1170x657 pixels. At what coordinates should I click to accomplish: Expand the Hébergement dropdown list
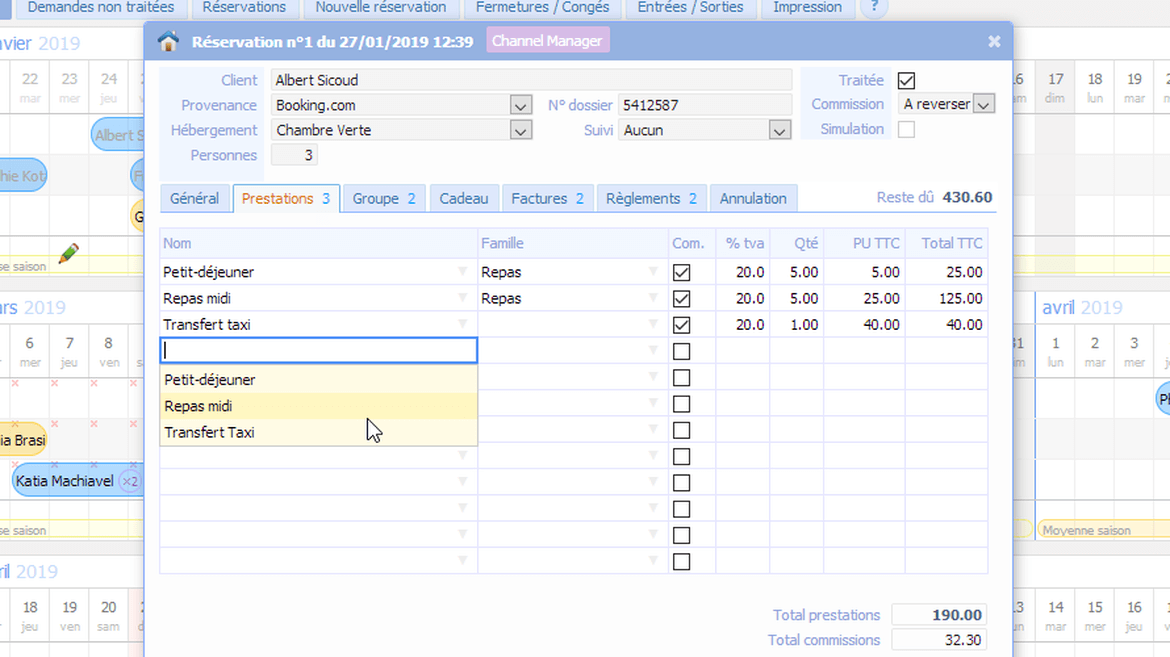click(x=520, y=130)
